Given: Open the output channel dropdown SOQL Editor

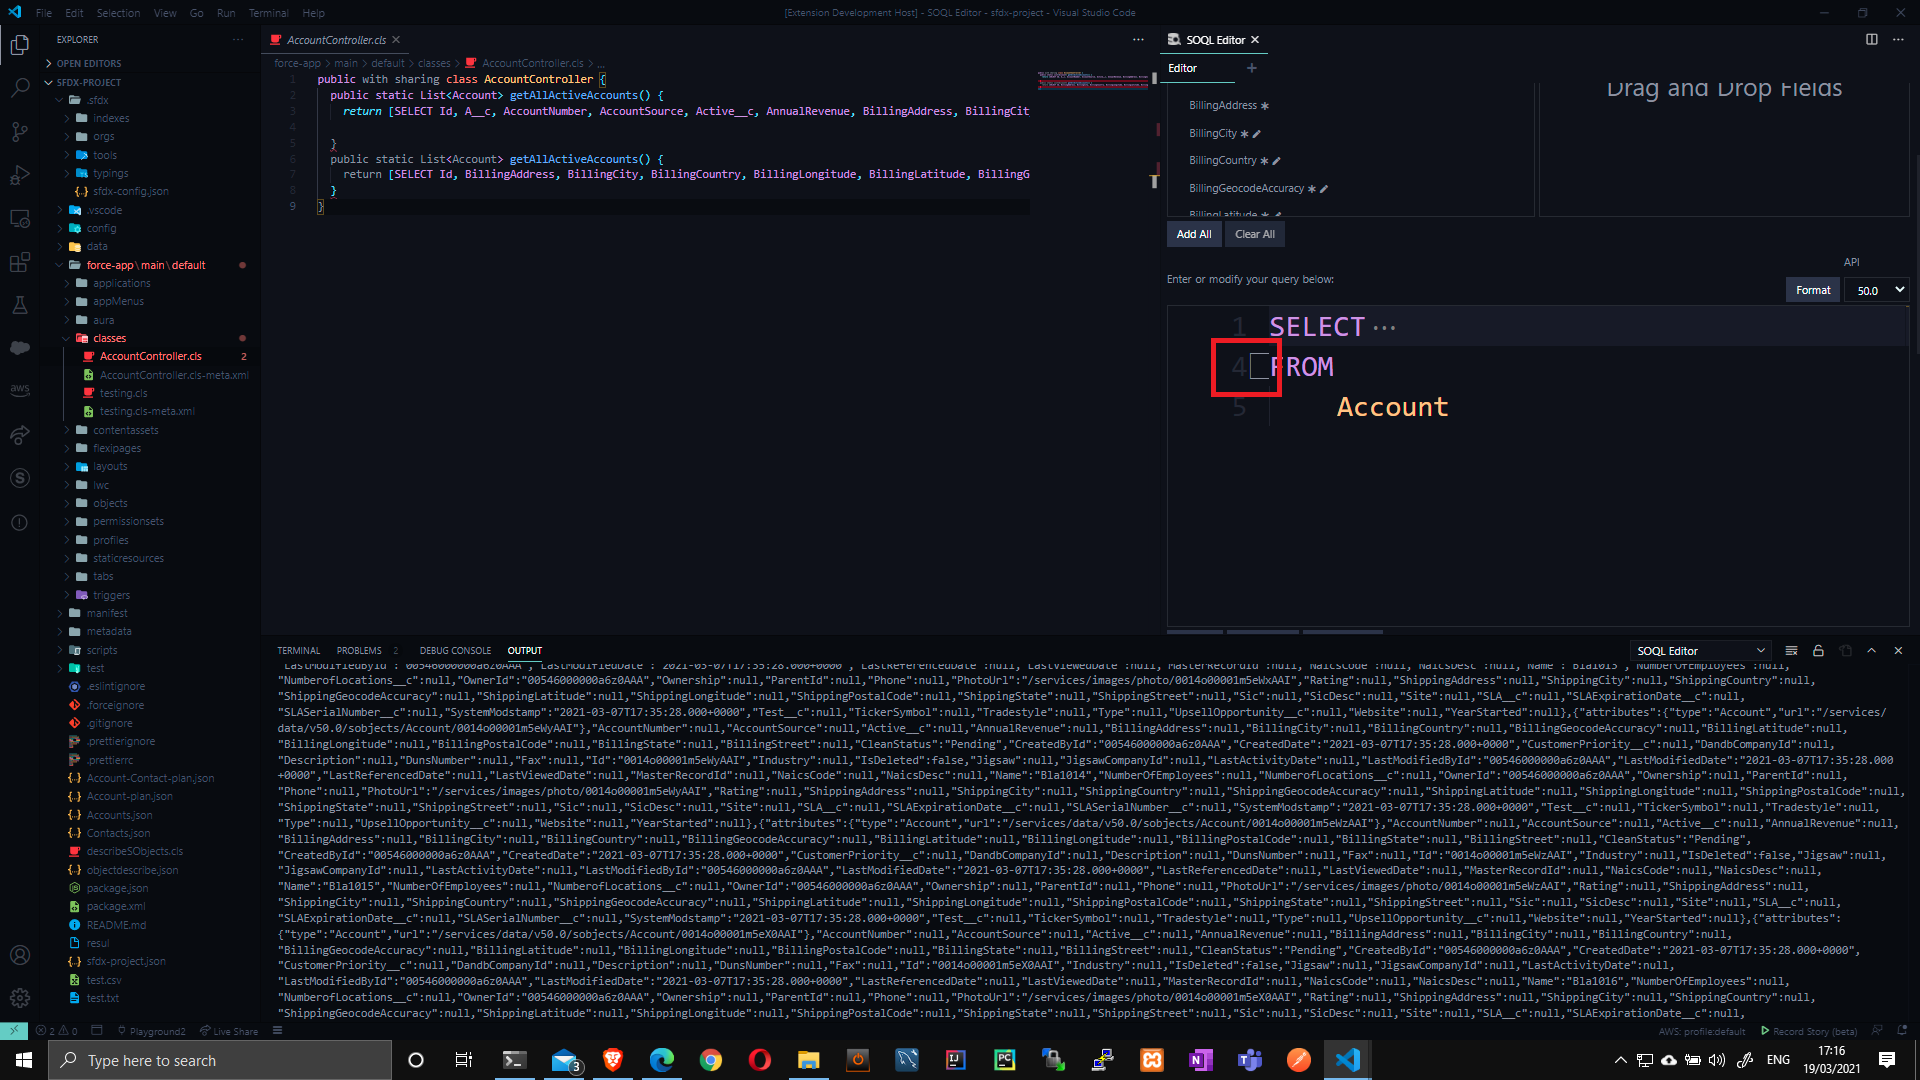Looking at the screenshot, I should click(1700, 651).
